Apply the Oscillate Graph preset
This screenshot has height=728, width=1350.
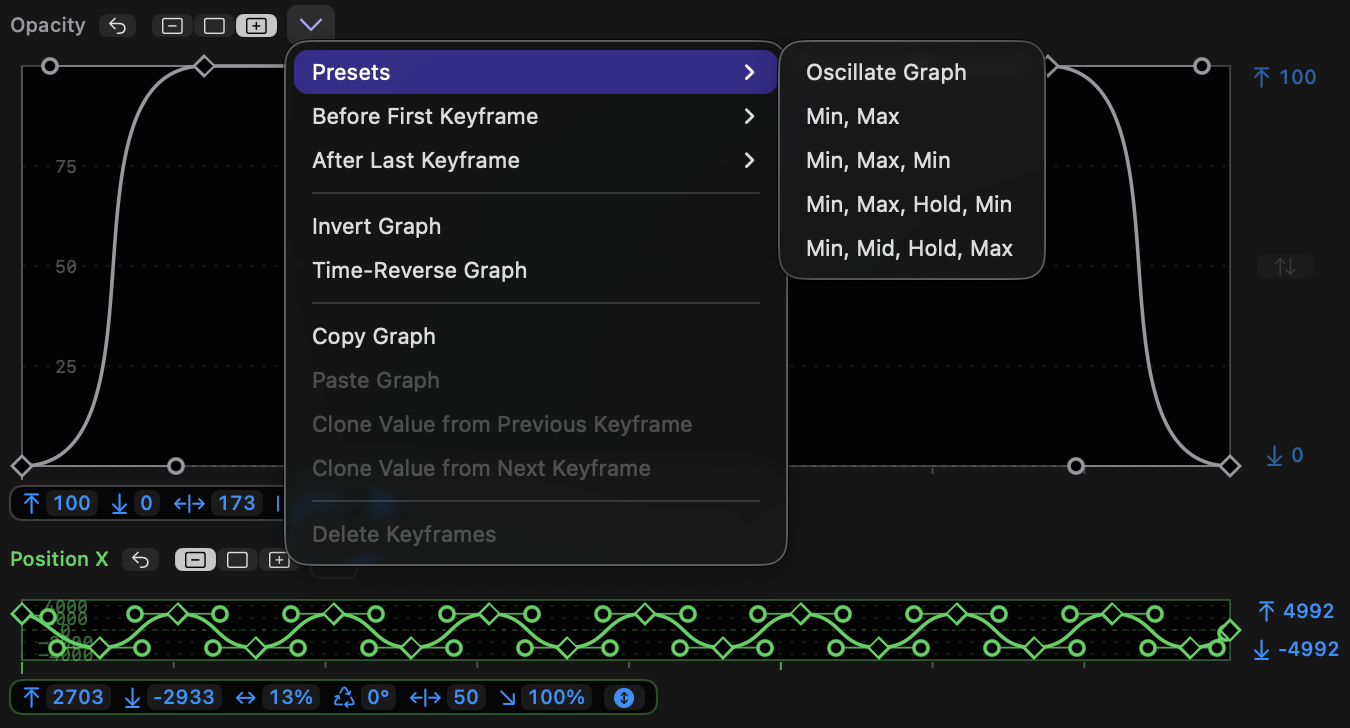[886, 73]
